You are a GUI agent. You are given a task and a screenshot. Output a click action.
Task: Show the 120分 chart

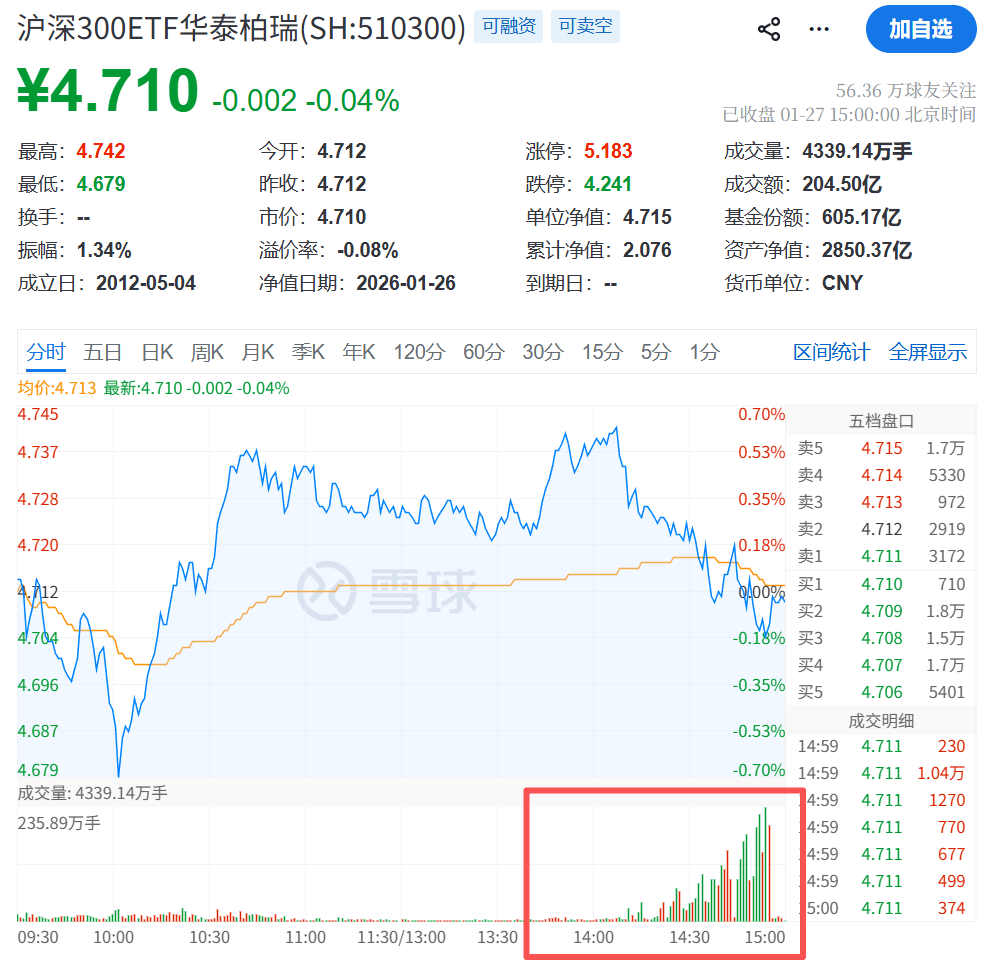(418, 352)
